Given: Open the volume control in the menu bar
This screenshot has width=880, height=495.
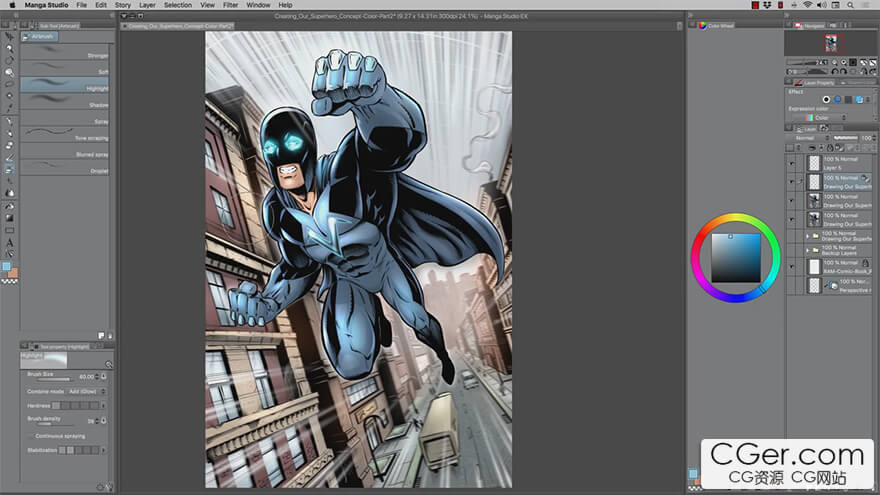Looking at the screenshot, I should 822,5.
